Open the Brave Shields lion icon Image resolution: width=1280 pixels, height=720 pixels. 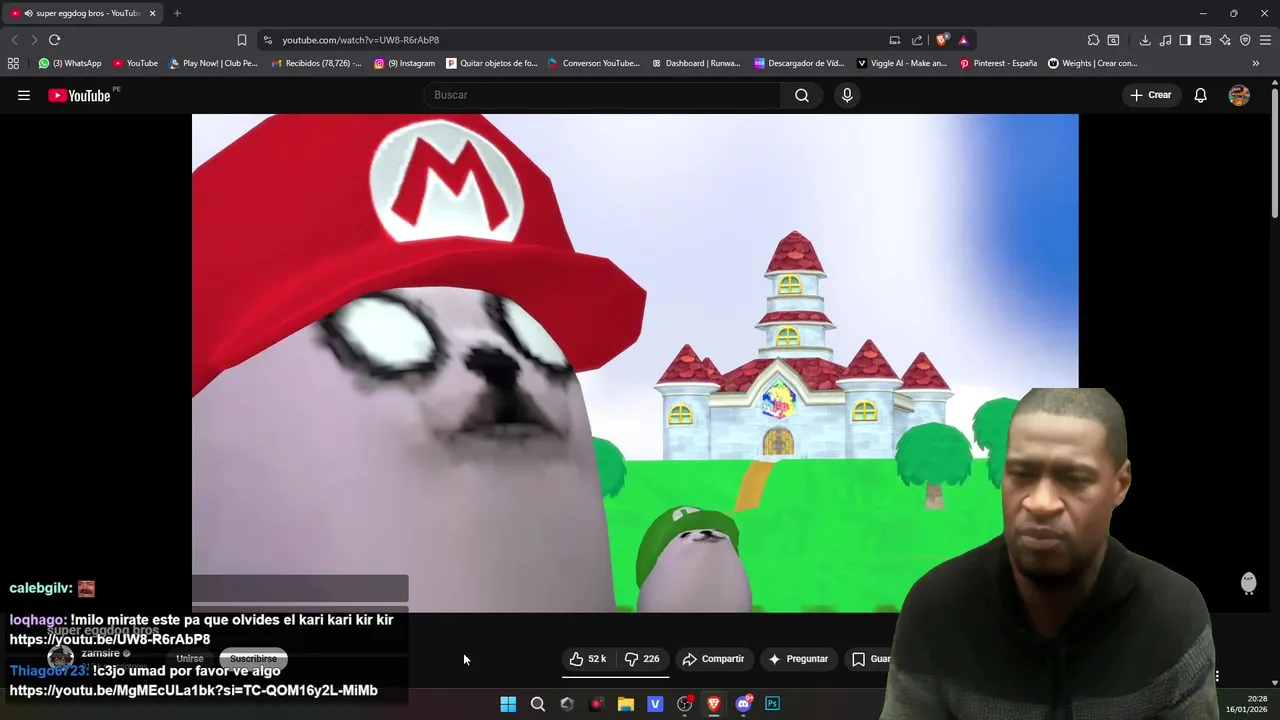[941, 40]
